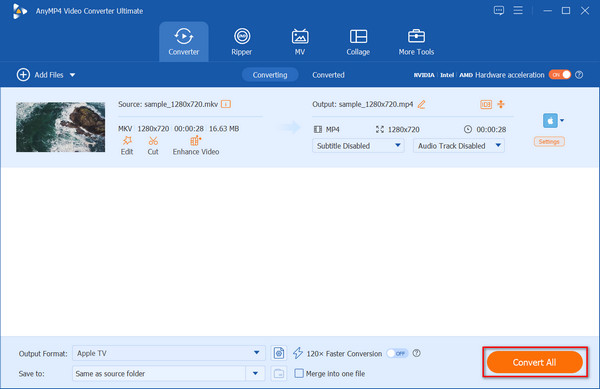This screenshot has width=600, height=389.
Task: Open the hamburger menu icon
Action: (518, 10)
